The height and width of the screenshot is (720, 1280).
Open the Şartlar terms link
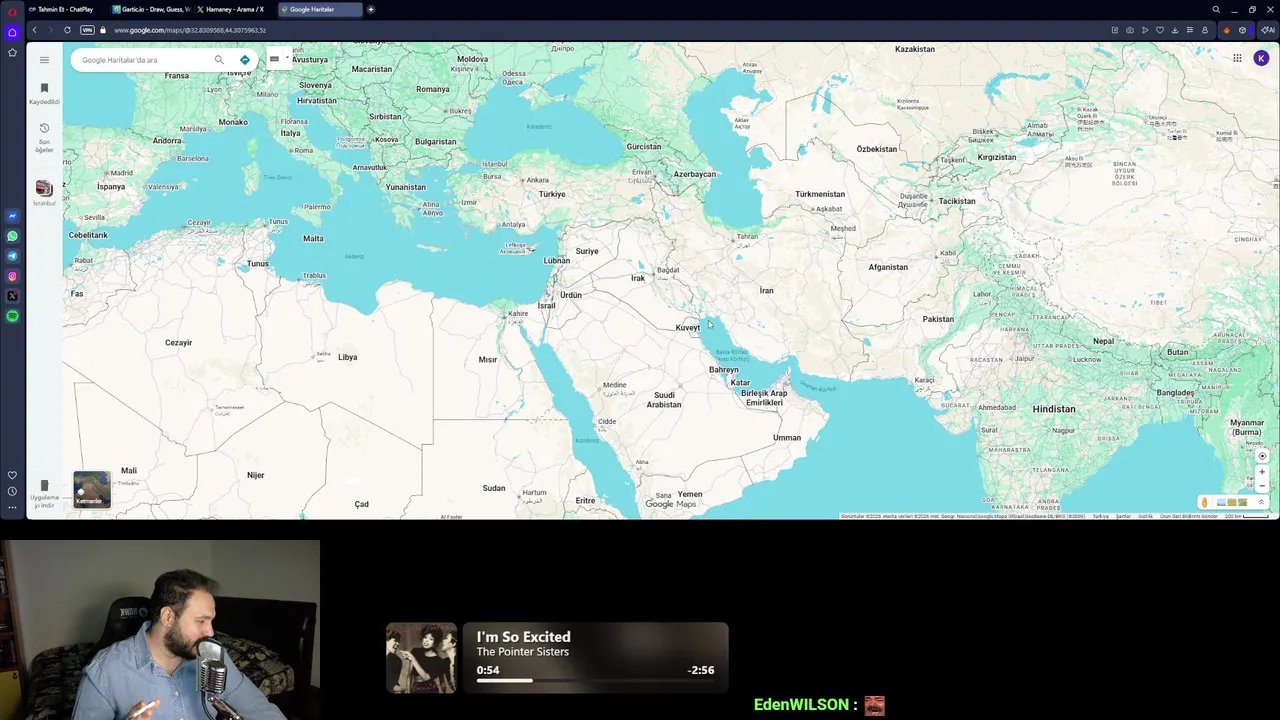coord(1124,516)
